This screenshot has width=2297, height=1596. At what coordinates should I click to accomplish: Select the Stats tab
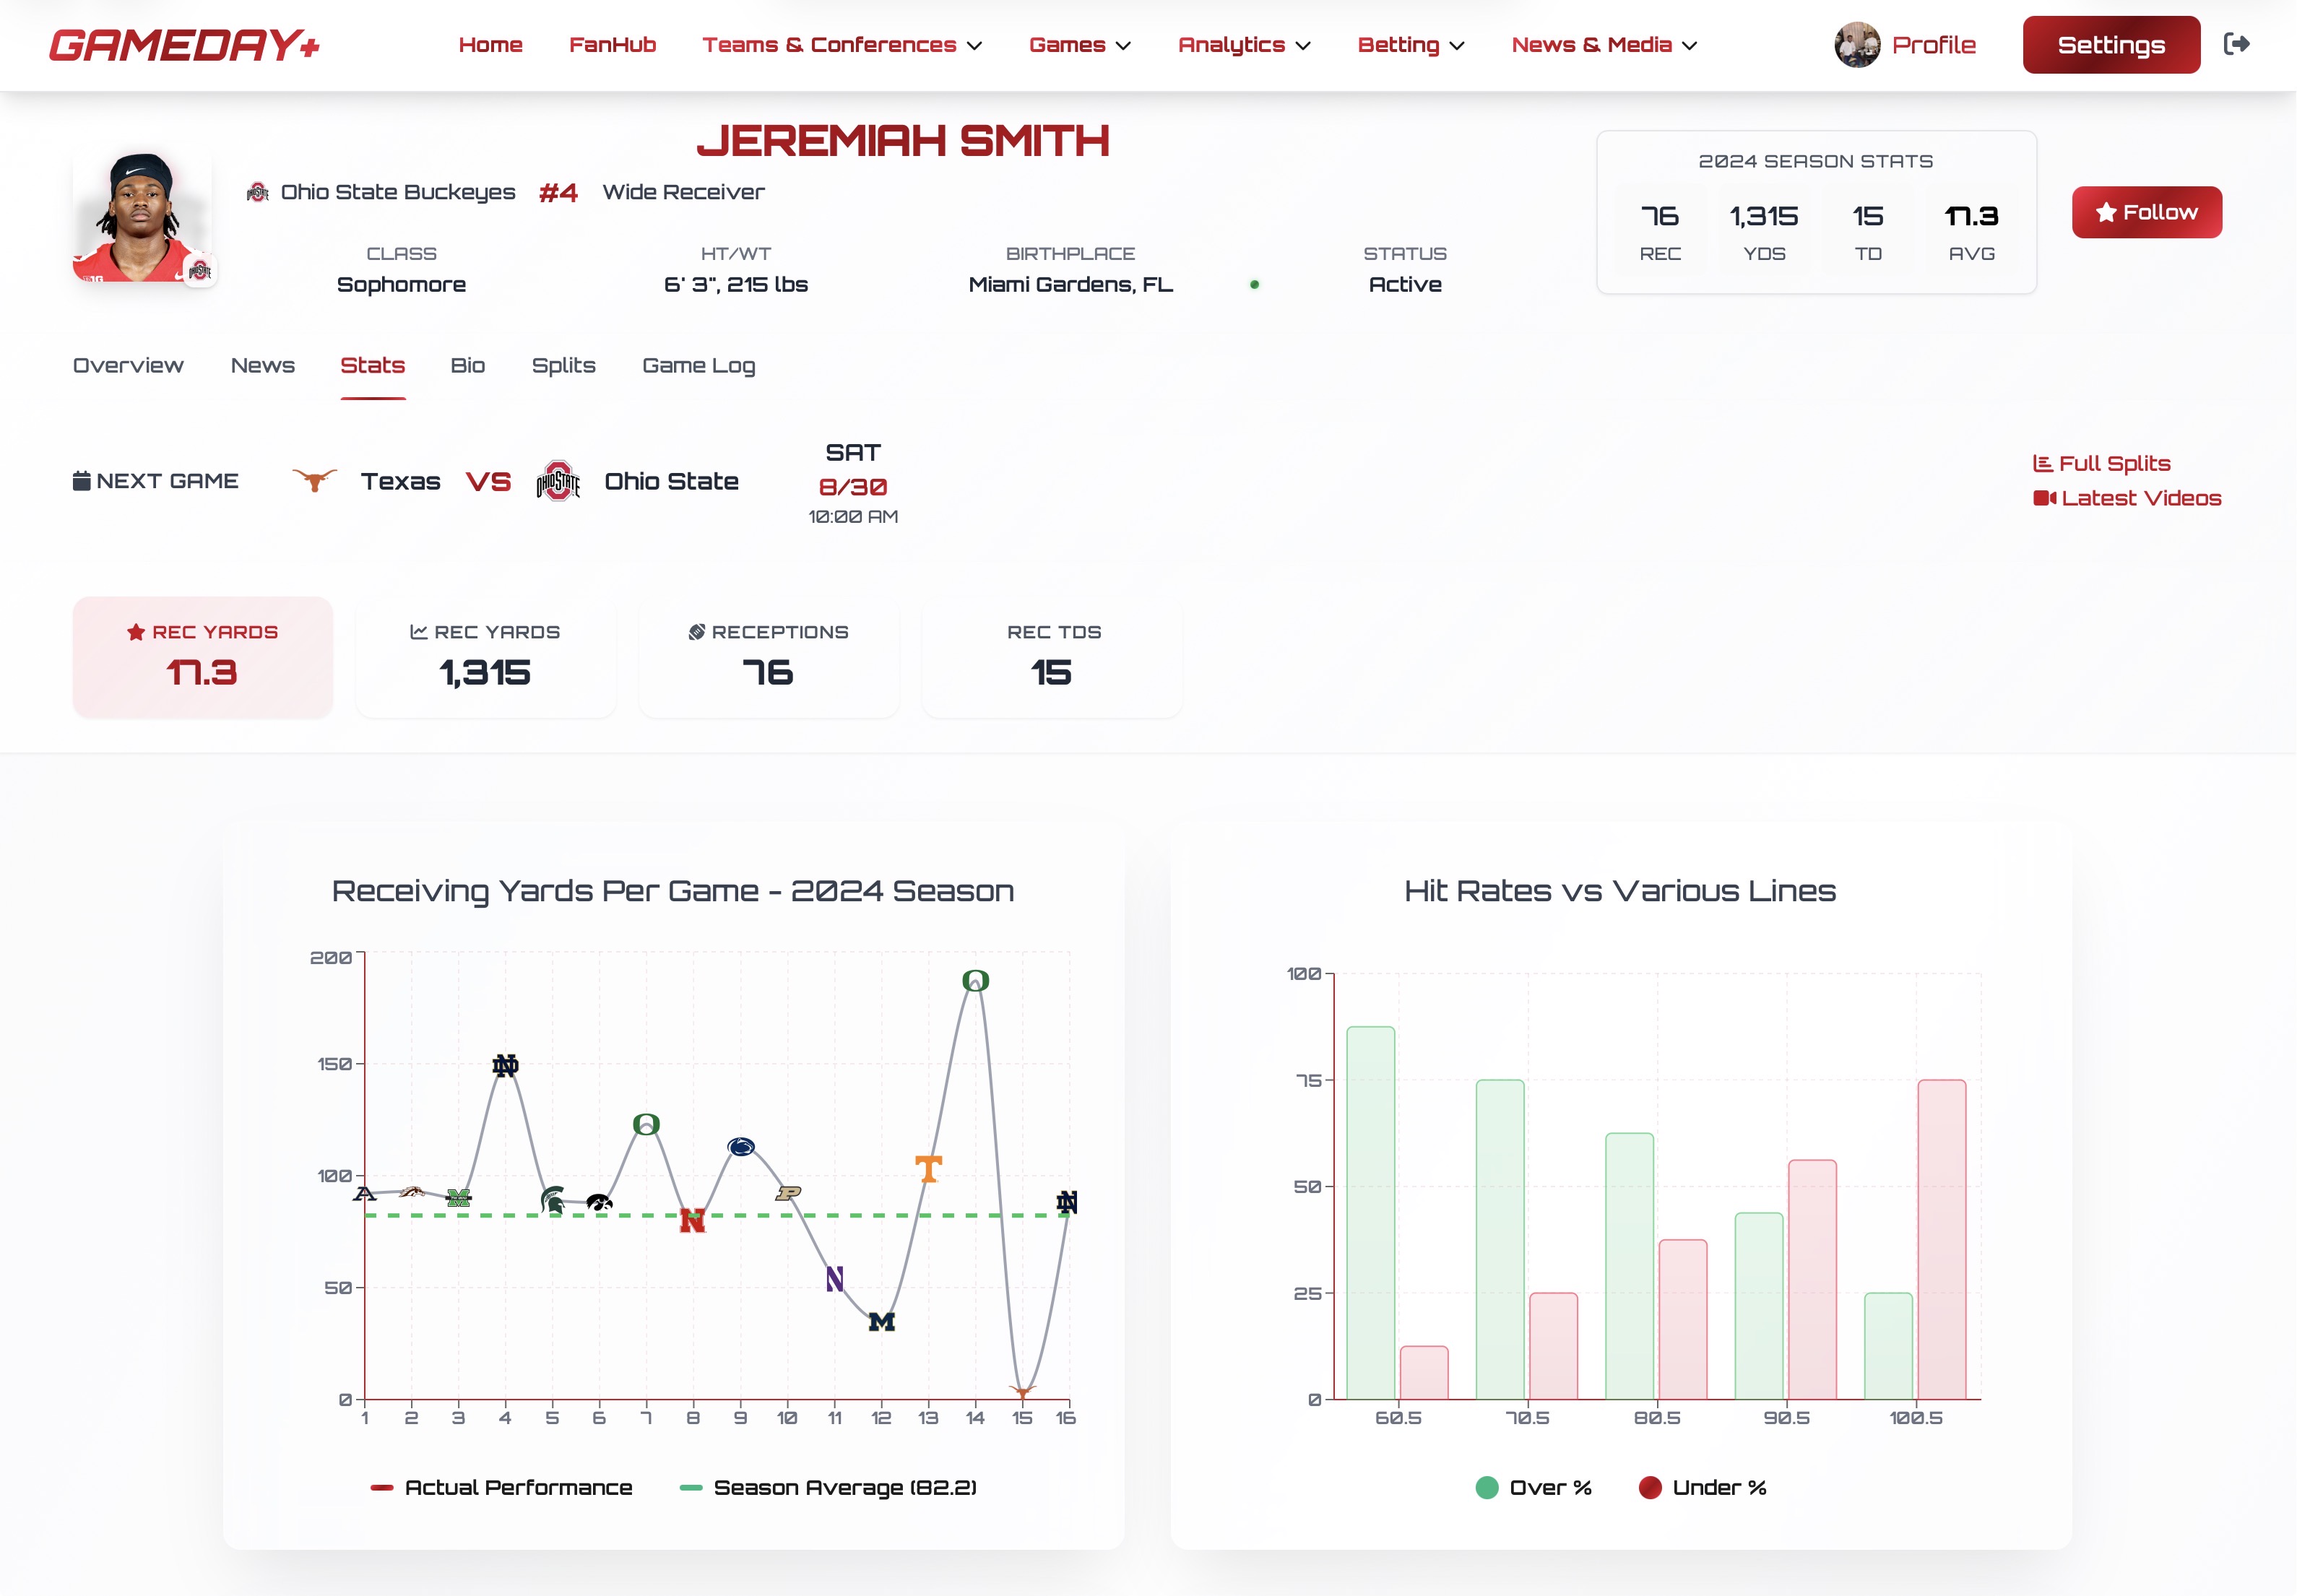pyautogui.click(x=372, y=366)
